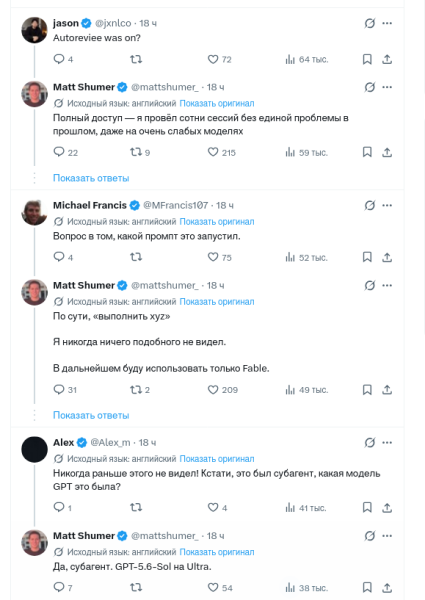Open more options menu on jason's tweet

(387, 23)
